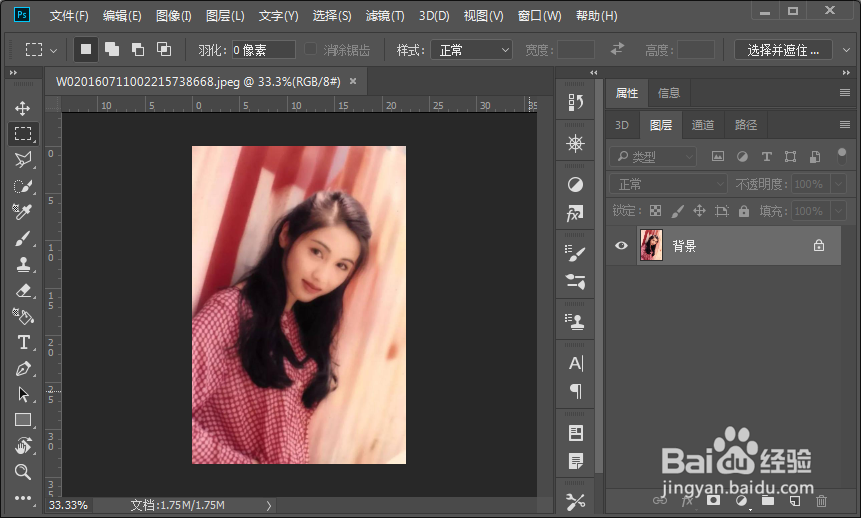This screenshot has width=861, height=518.
Task: Expand status bar info arrow
Action: [x=269, y=505]
